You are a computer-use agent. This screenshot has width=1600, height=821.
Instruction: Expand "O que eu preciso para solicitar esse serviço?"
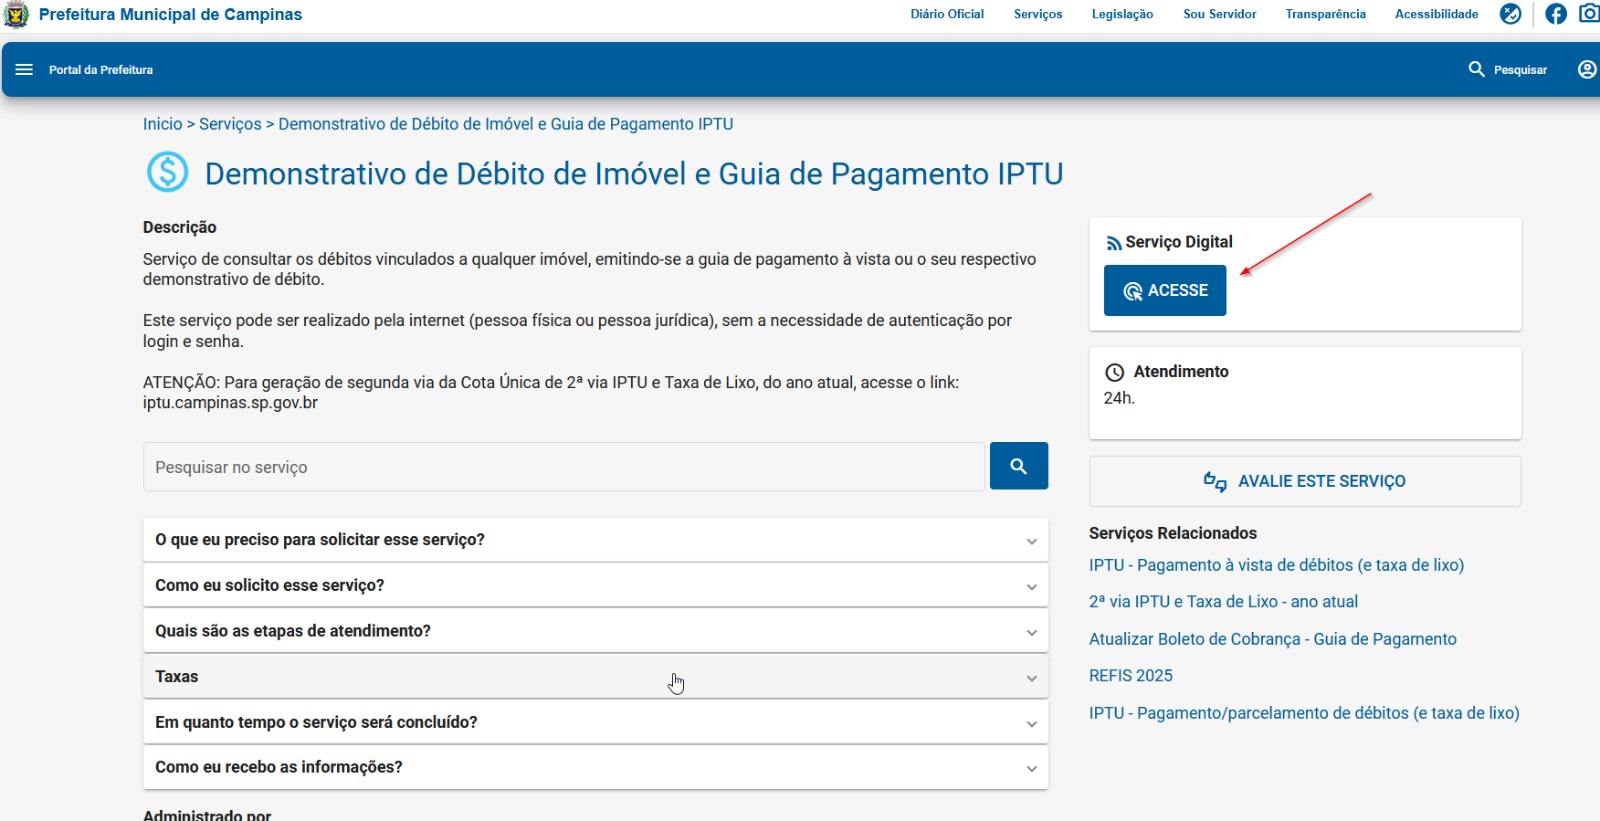[x=595, y=540]
